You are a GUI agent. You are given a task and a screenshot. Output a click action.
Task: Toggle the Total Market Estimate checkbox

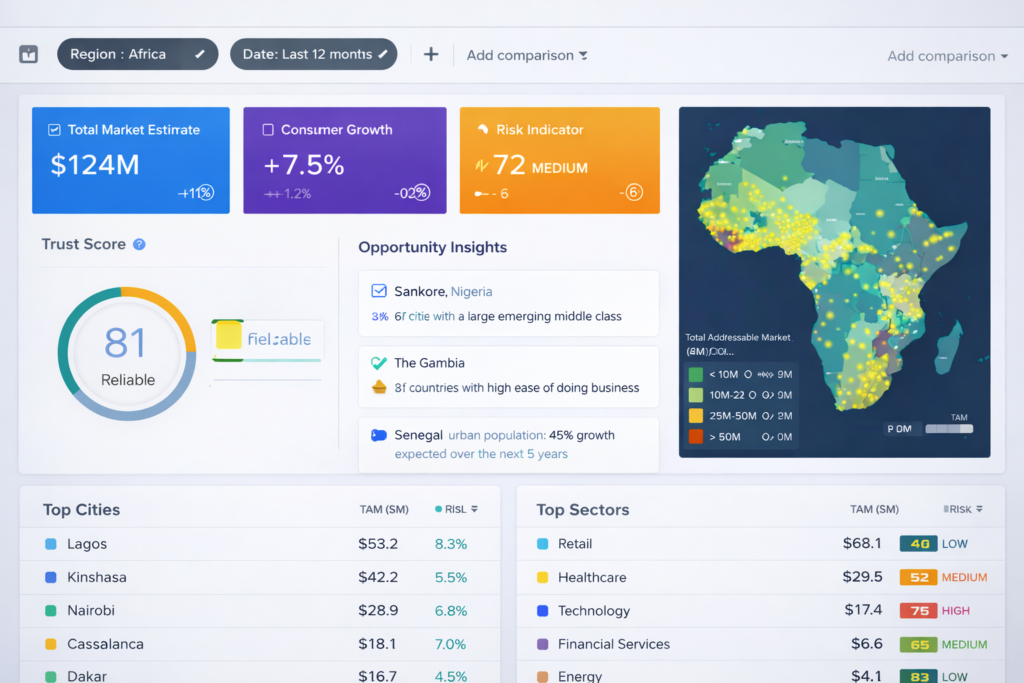pos(54,130)
